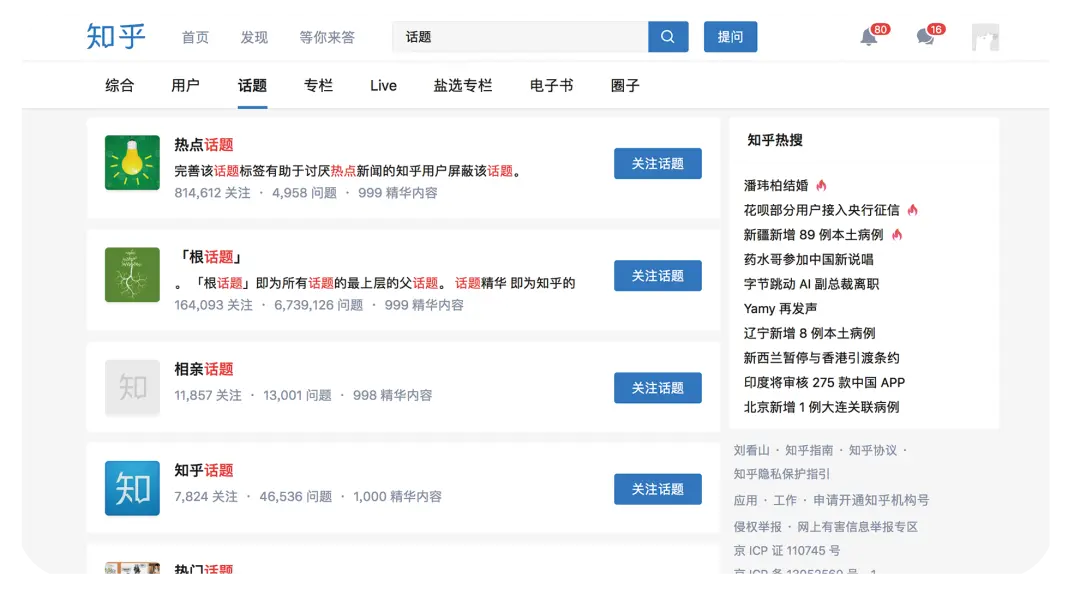Open notifications bell icon
1080x589 pixels.
(869, 38)
